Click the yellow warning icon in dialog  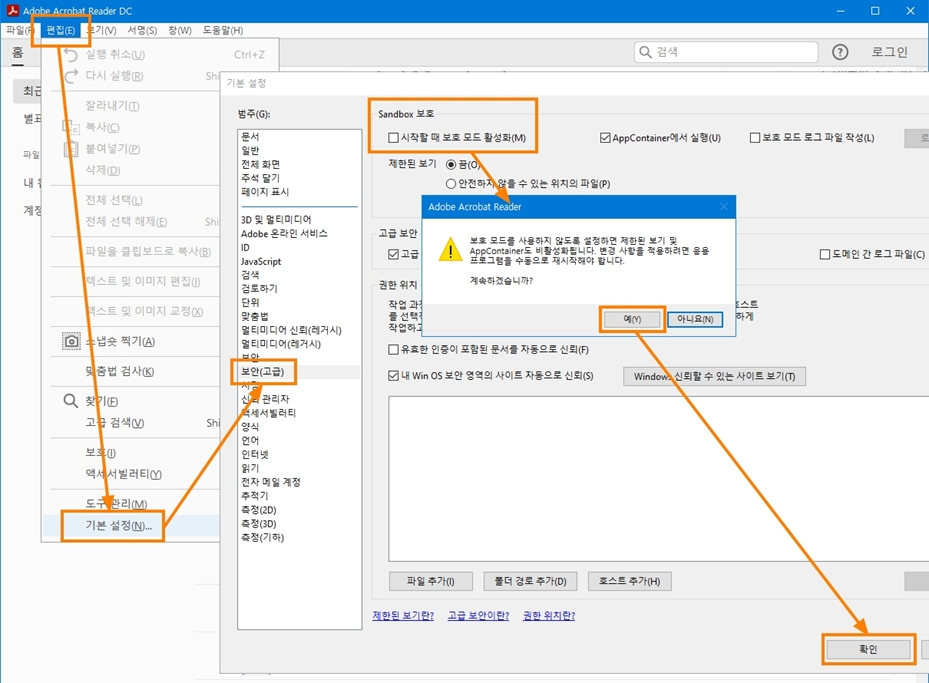[450, 249]
